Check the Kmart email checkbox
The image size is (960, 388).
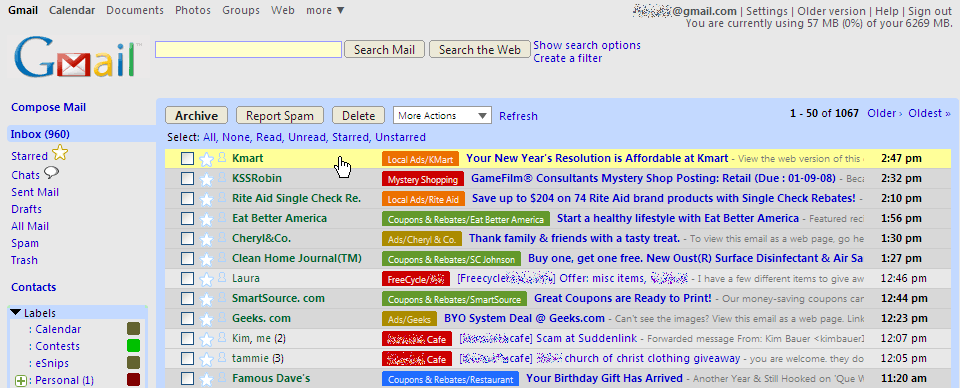pos(187,159)
